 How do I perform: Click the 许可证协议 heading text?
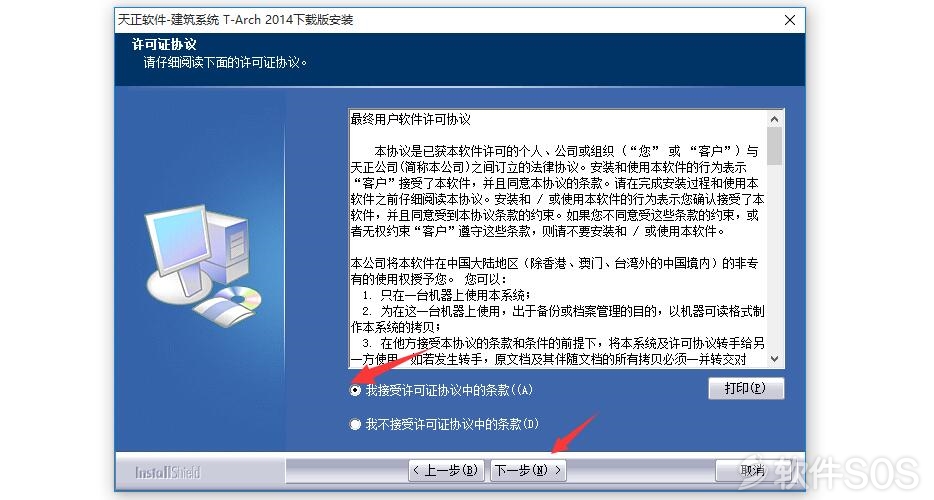pos(164,44)
